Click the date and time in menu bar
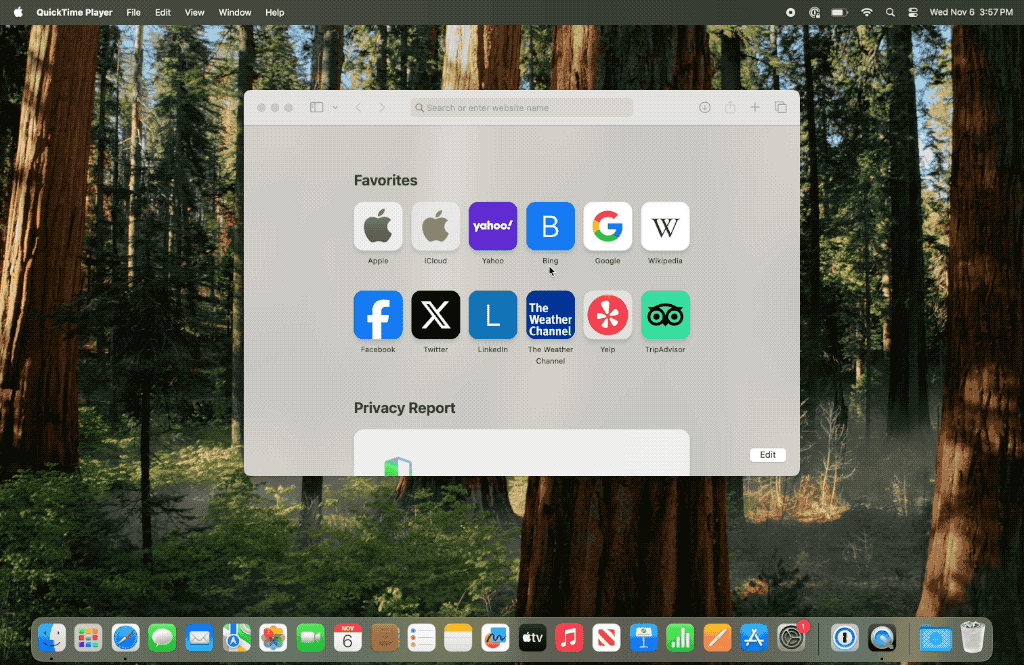 pos(971,12)
